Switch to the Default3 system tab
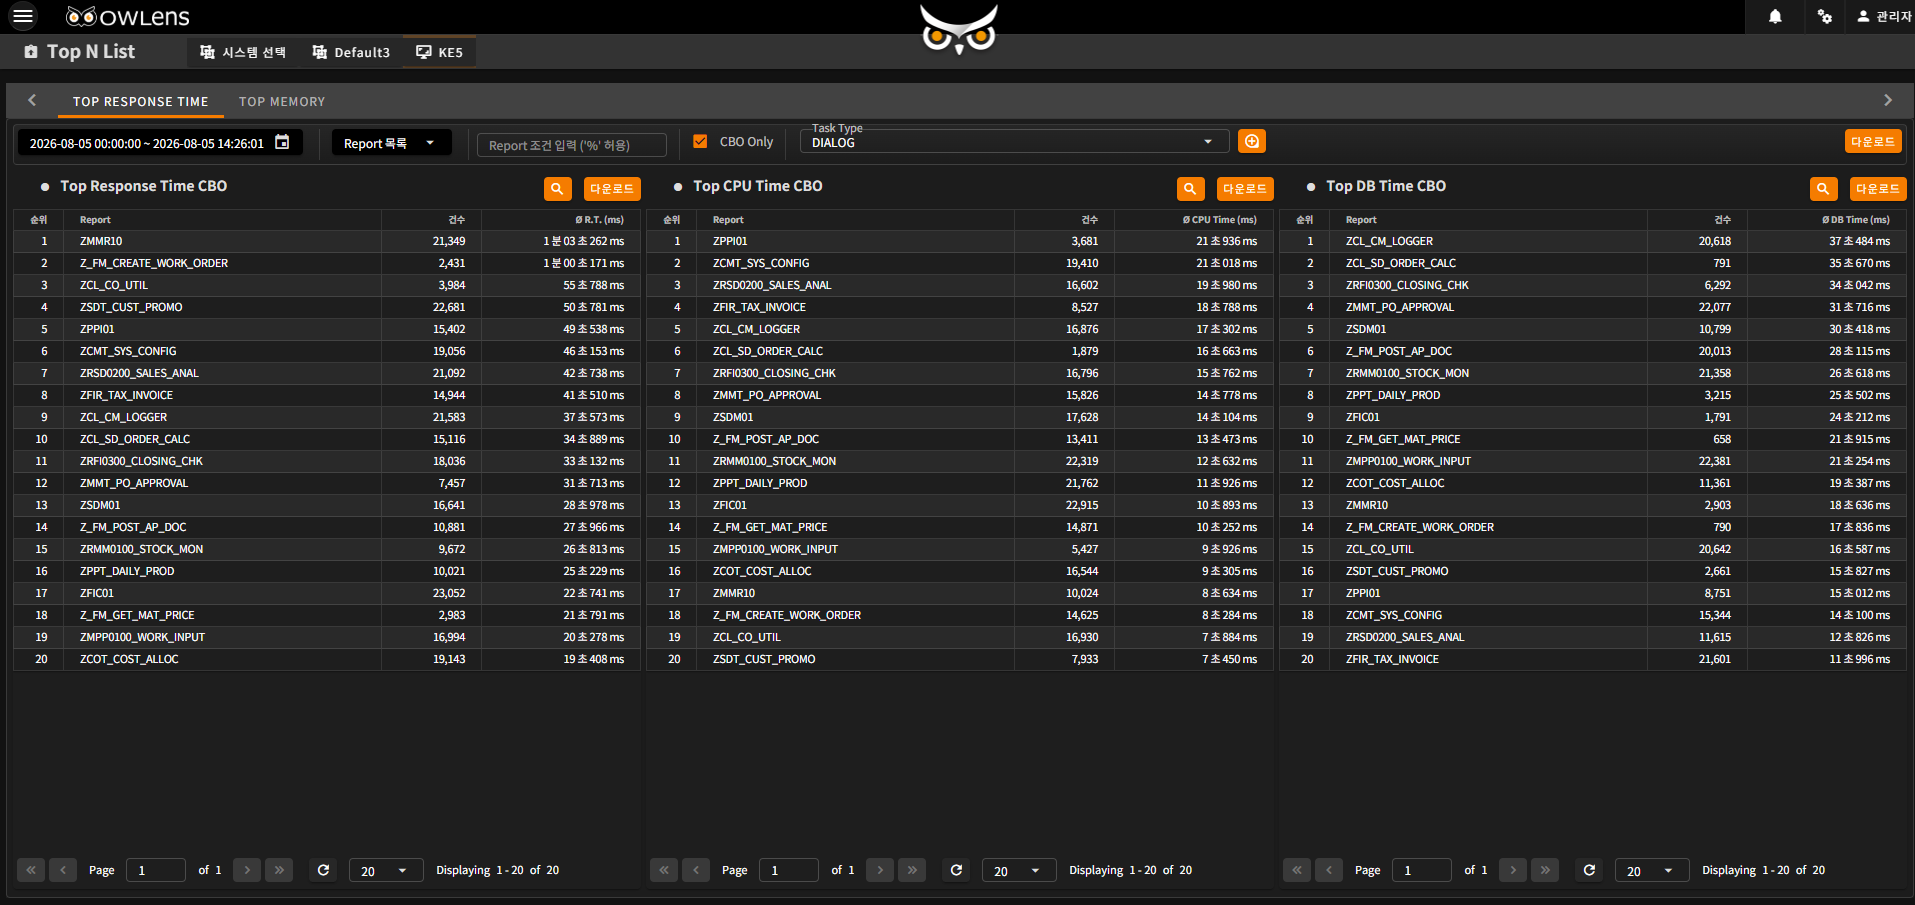1915x905 pixels. coord(351,52)
